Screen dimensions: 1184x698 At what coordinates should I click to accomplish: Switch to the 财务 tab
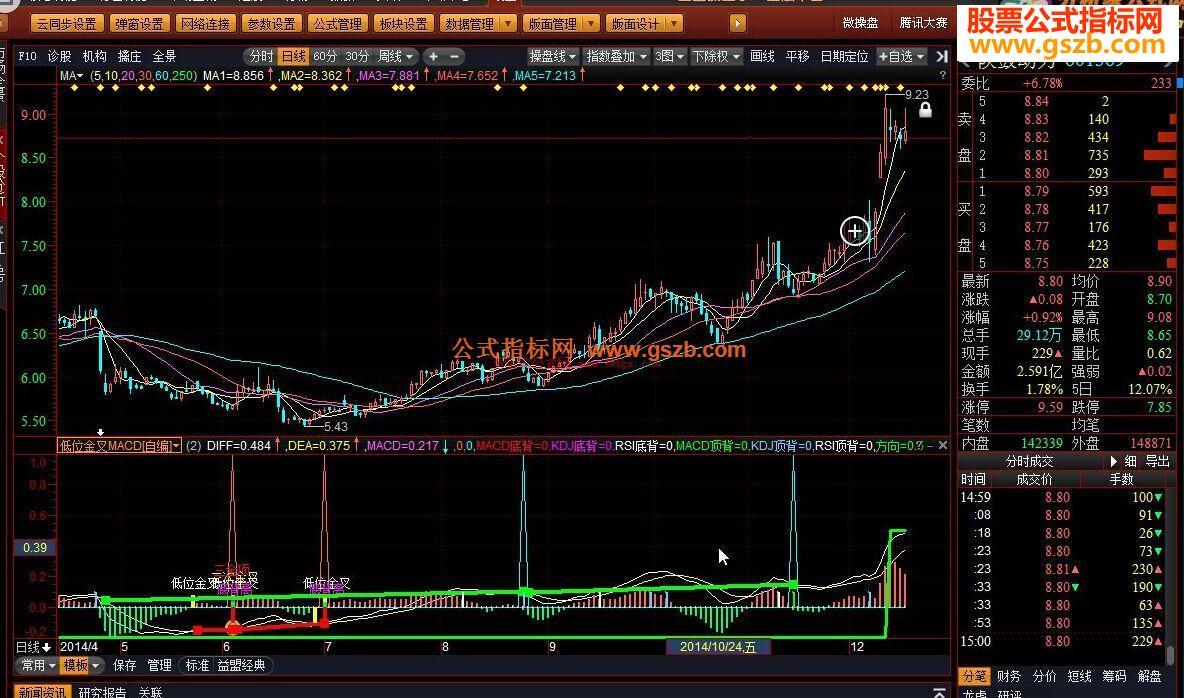(x=1009, y=677)
